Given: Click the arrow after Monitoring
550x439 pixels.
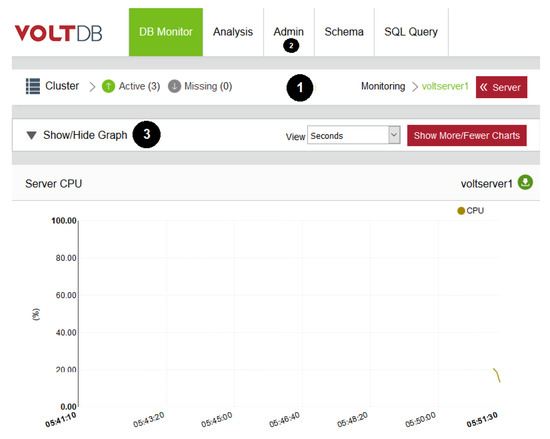Looking at the screenshot, I should pos(415,87).
